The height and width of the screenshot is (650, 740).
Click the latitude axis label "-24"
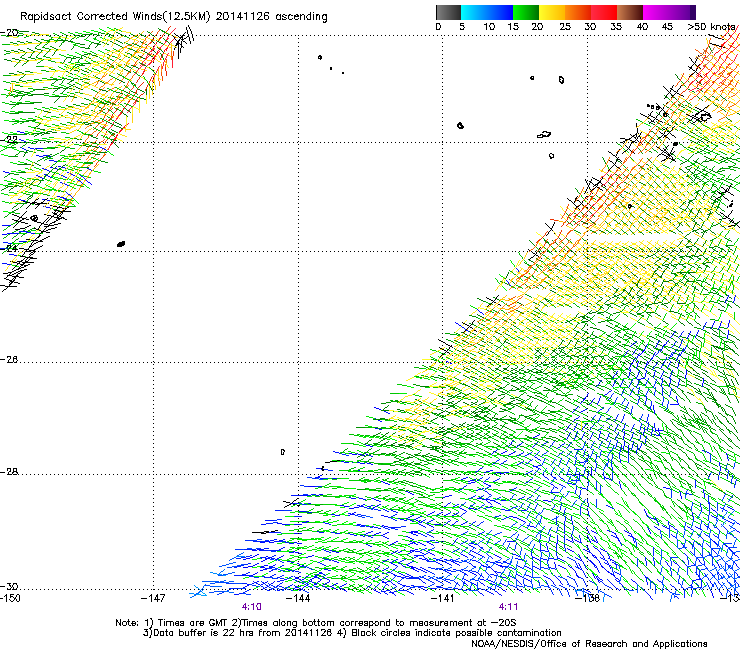(9, 248)
